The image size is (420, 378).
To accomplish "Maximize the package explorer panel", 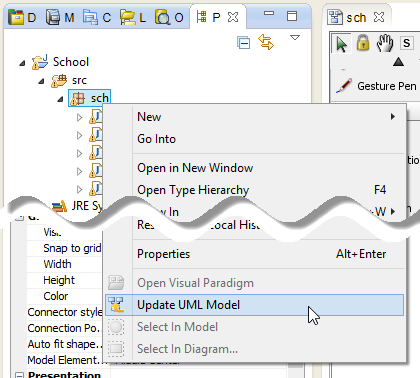I will [x=292, y=16].
